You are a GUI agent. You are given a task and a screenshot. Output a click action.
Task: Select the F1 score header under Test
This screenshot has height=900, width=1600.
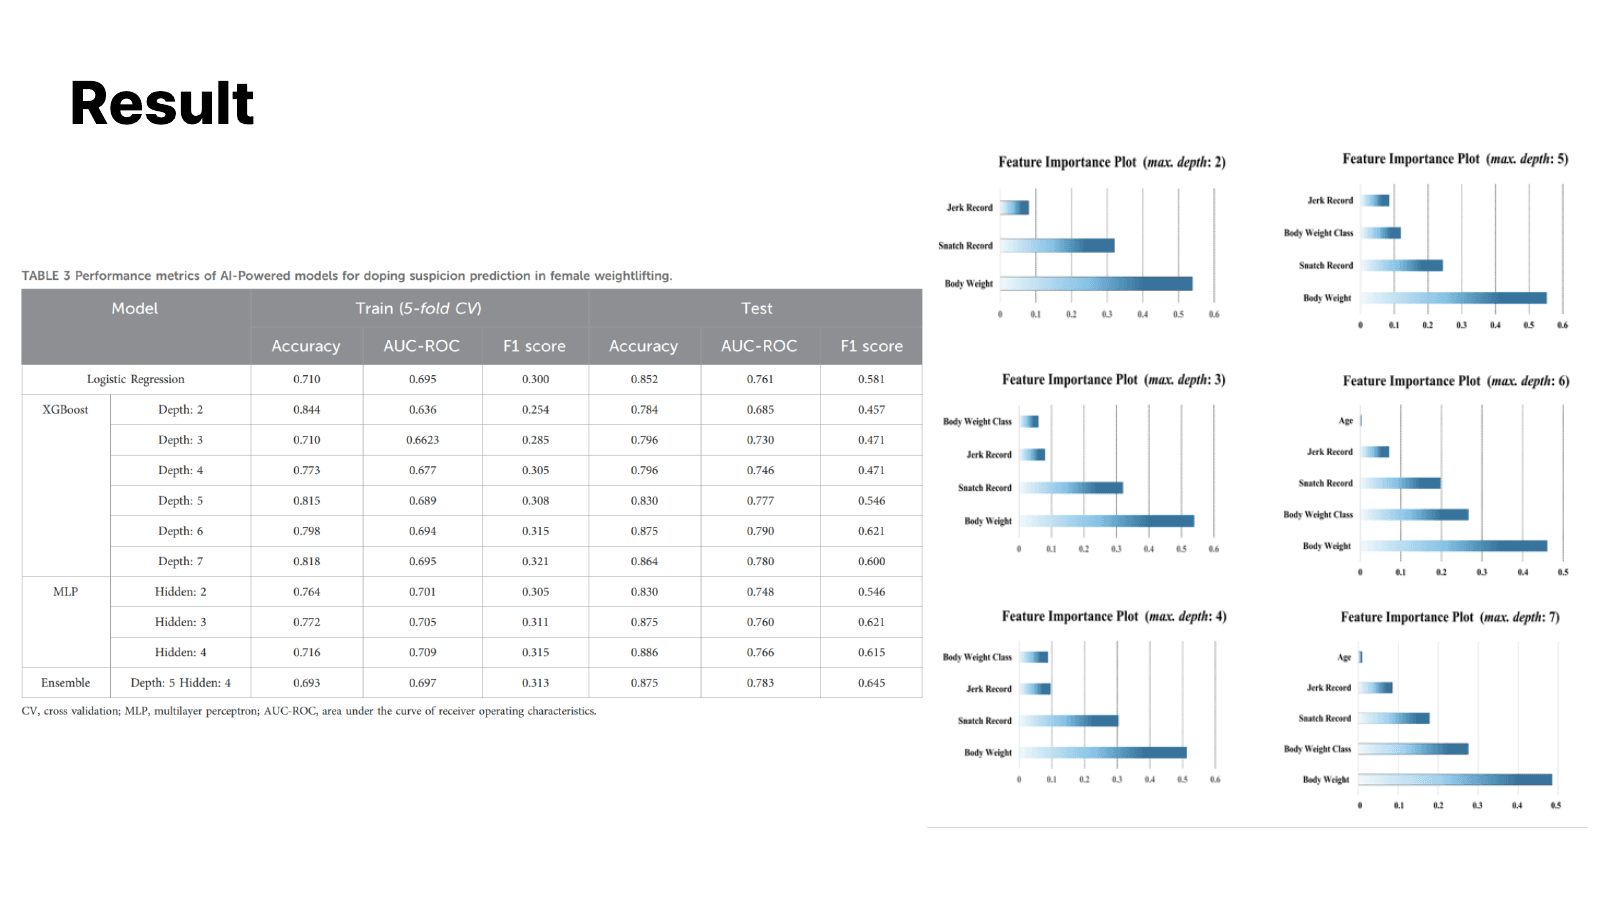pyautogui.click(x=871, y=346)
